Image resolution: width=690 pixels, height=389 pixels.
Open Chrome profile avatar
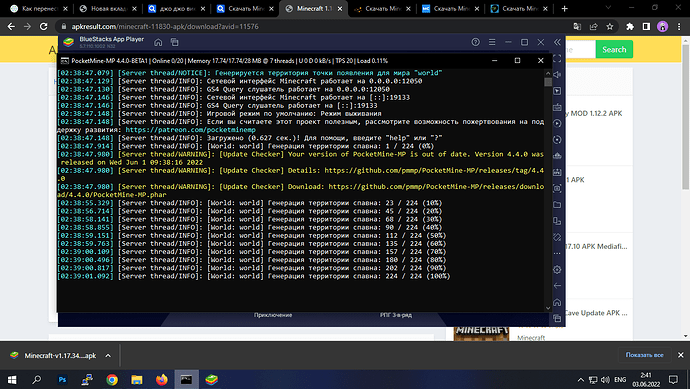[662, 26]
